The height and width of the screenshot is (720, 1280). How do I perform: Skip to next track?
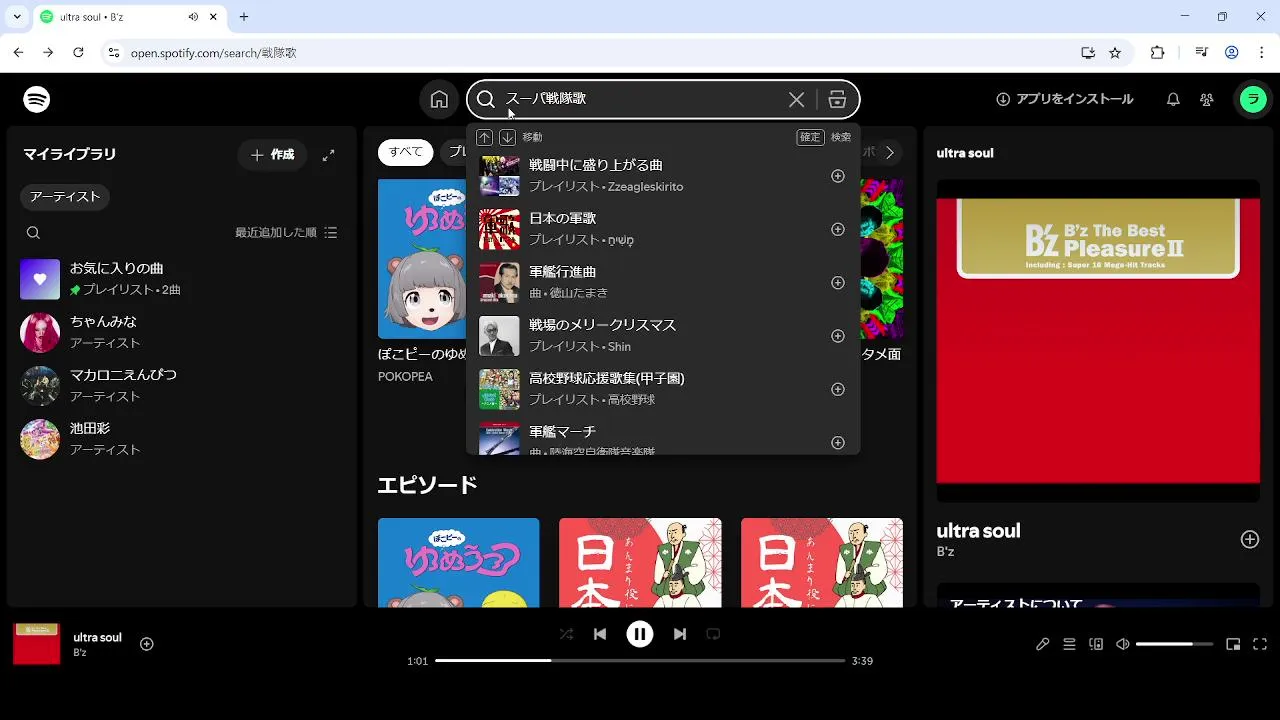pos(680,634)
